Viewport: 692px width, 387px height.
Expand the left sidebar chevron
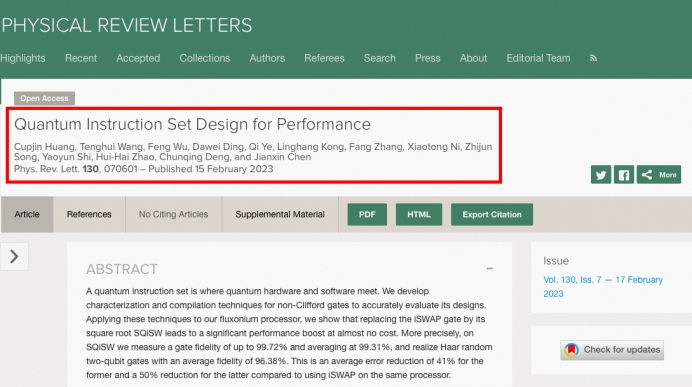pos(14,256)
